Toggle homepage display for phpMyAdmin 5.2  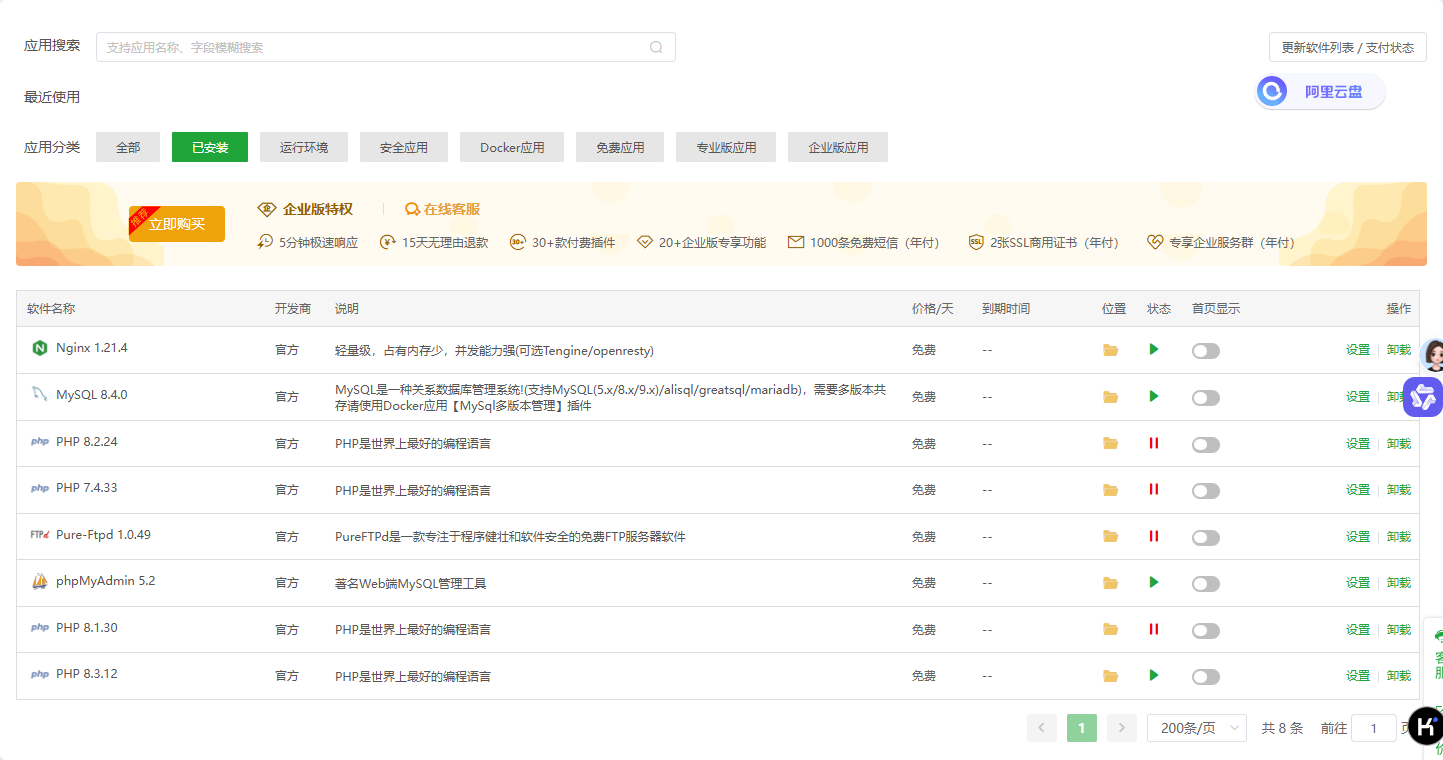point(1206,584)
